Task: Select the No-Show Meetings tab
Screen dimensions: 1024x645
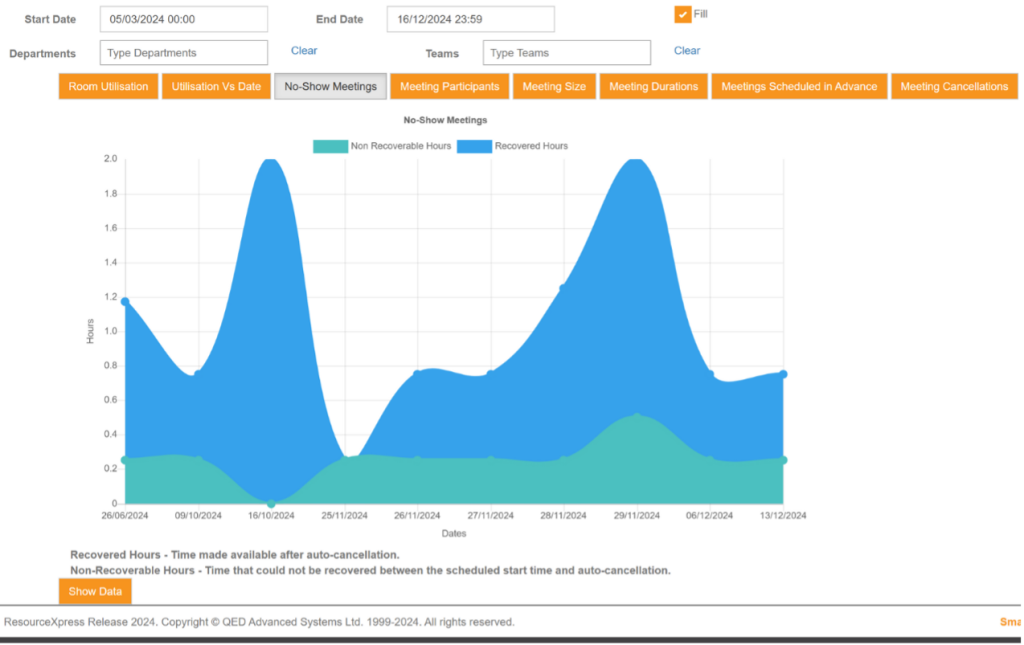Action: click(x=330, y=87)
